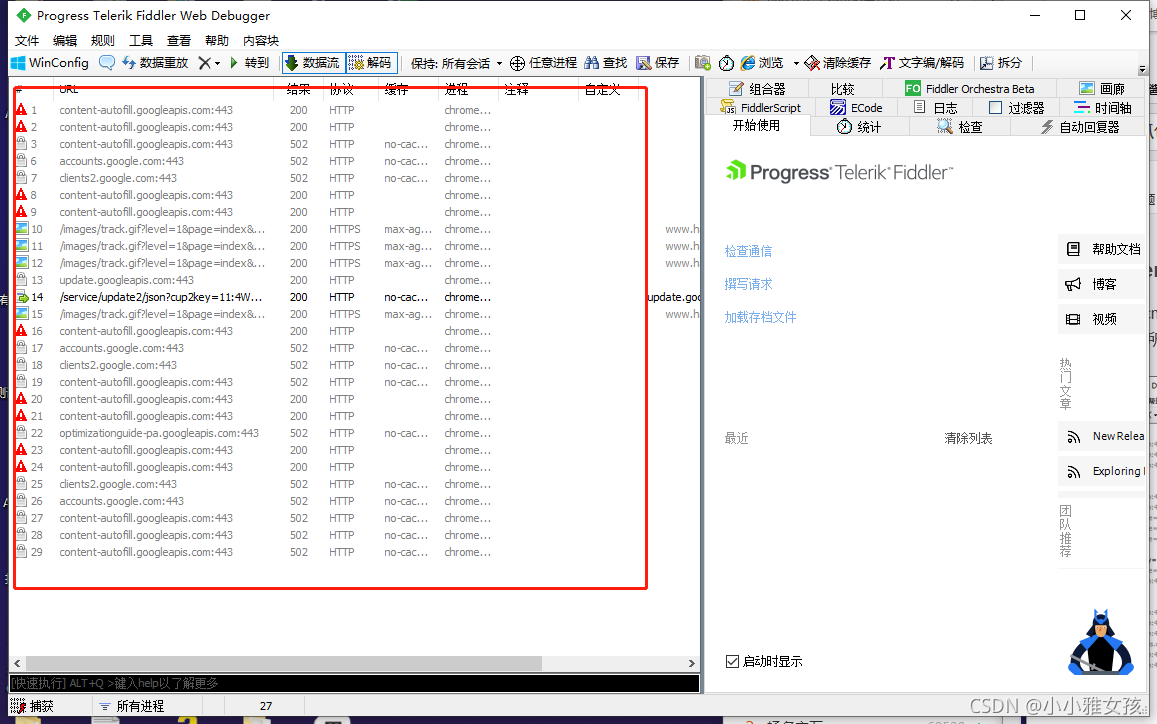The image size is (1157, 724).
Task: Switch to the 检查 inspectors tab
Action: coord(959,127)
